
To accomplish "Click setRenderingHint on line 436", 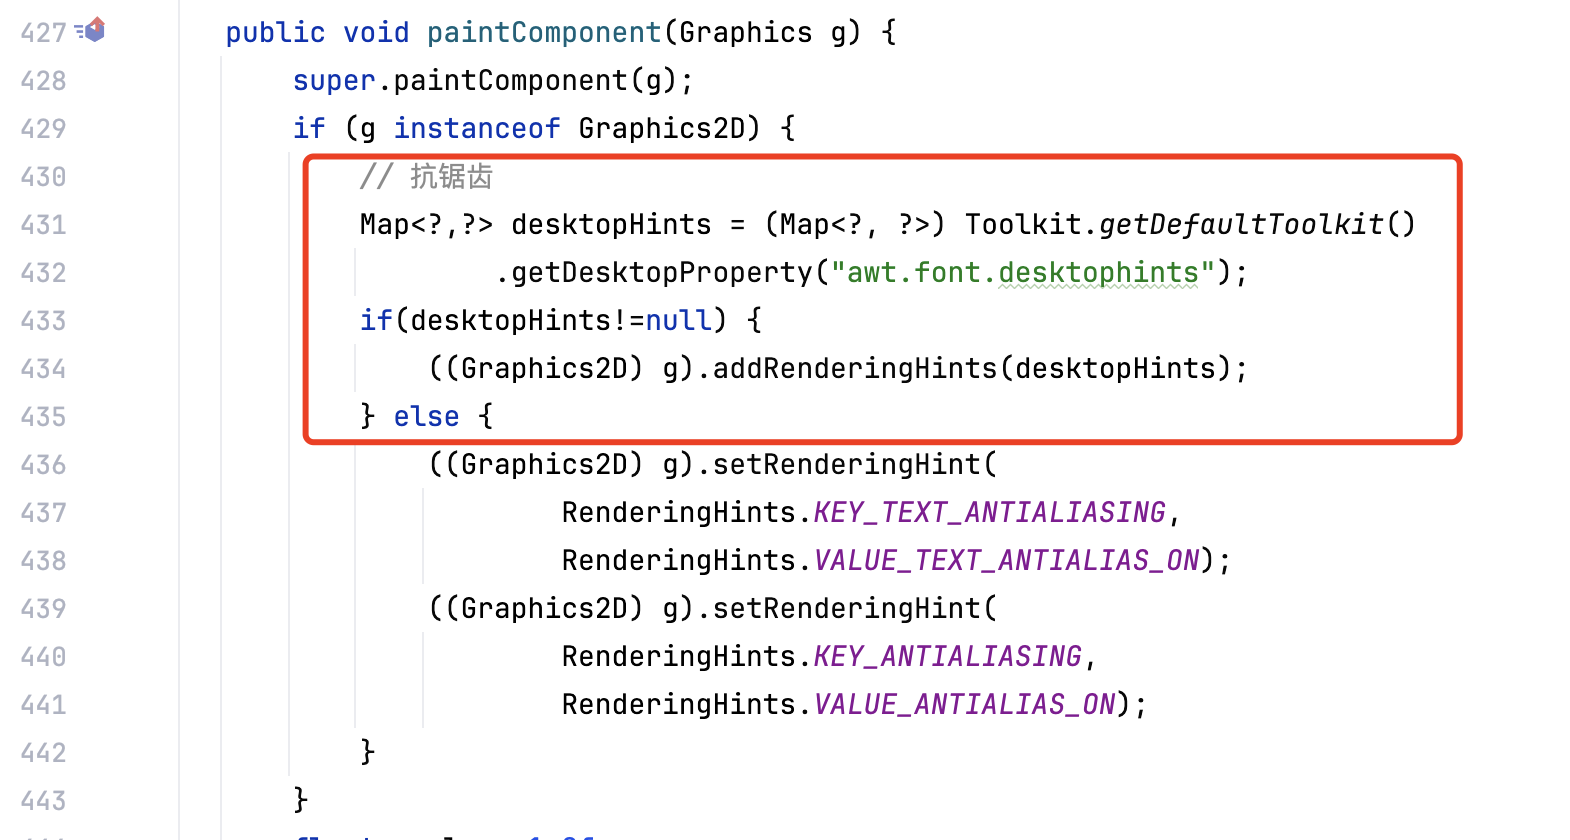I will [x=846, y=465].
